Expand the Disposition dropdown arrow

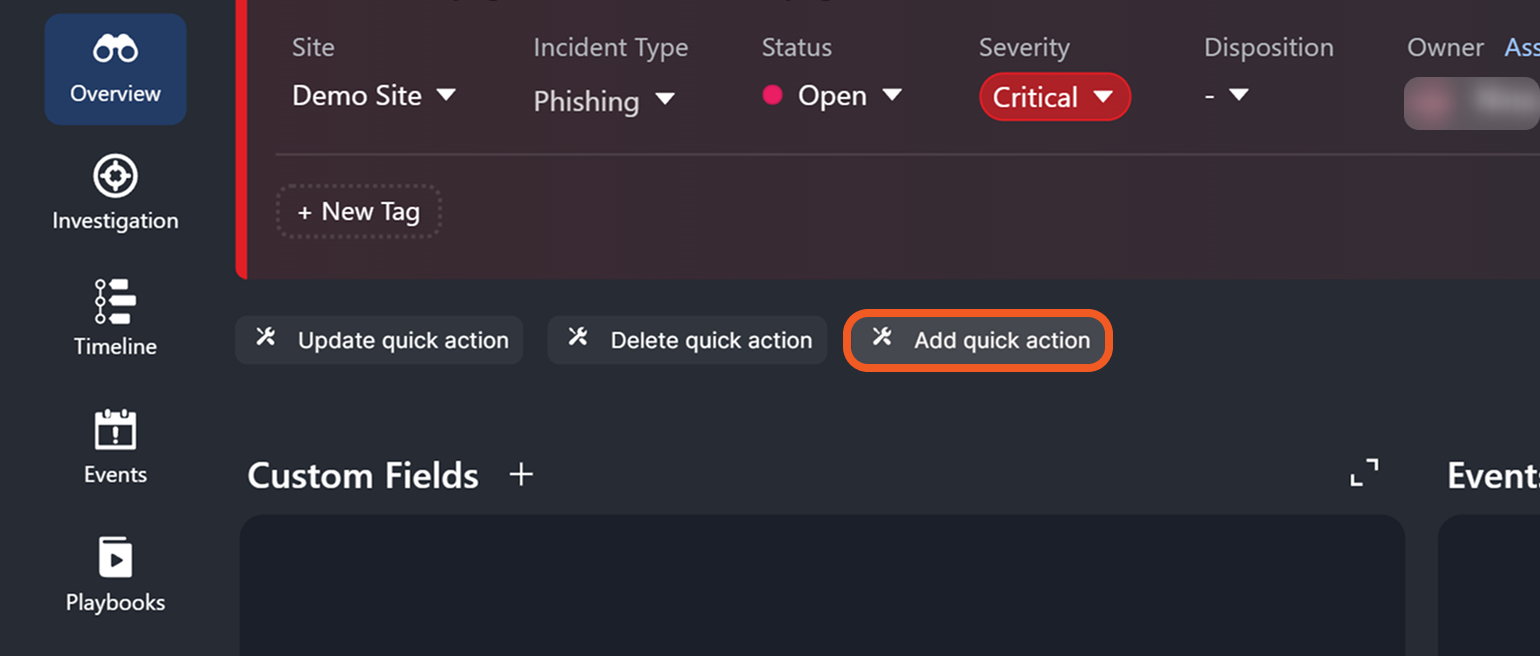(1238, 95)
